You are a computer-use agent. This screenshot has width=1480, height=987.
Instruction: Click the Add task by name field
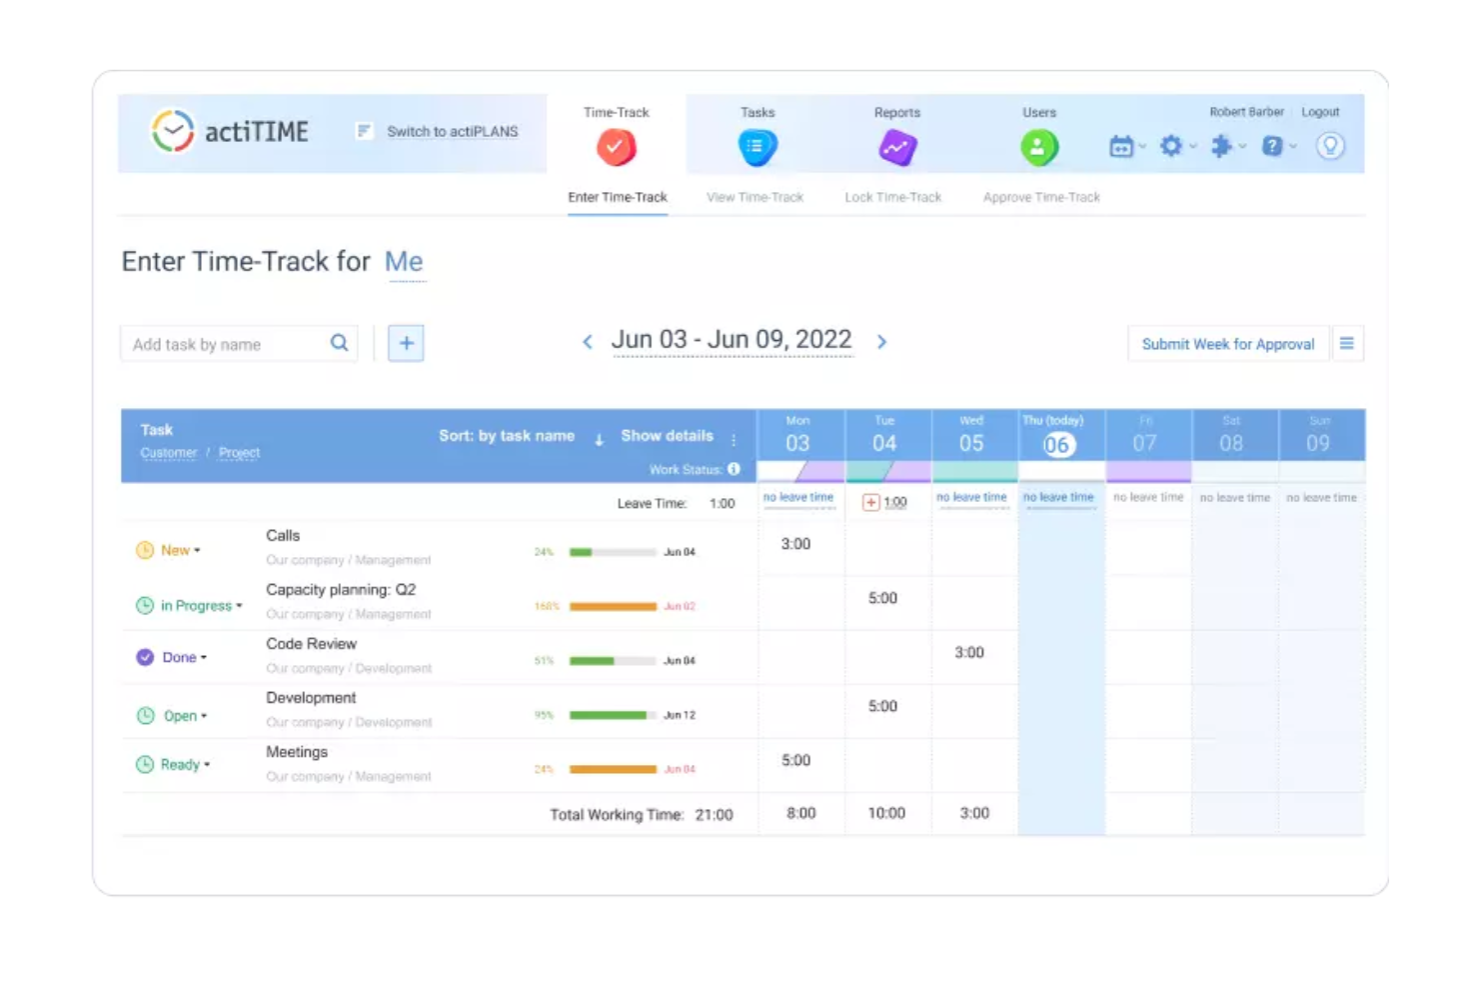[x=228, y=344]
